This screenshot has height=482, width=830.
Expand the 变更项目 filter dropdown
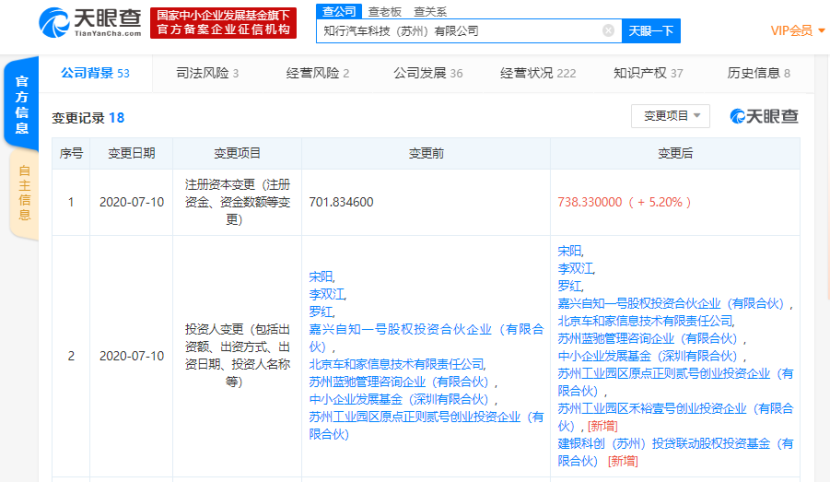pos(670,116)
